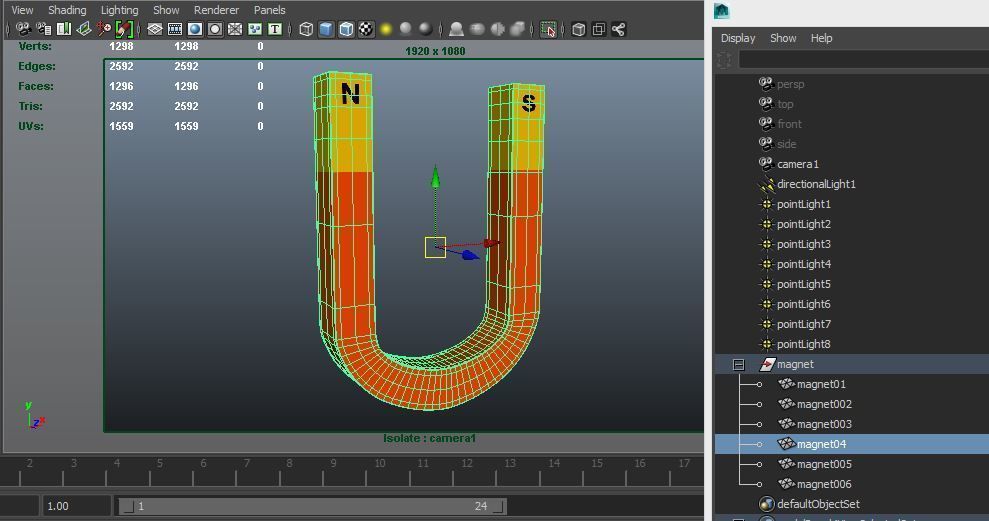The image size is (989, 521).
Task: Select magnet006 in the Outliner
Action: click(824, 484)
